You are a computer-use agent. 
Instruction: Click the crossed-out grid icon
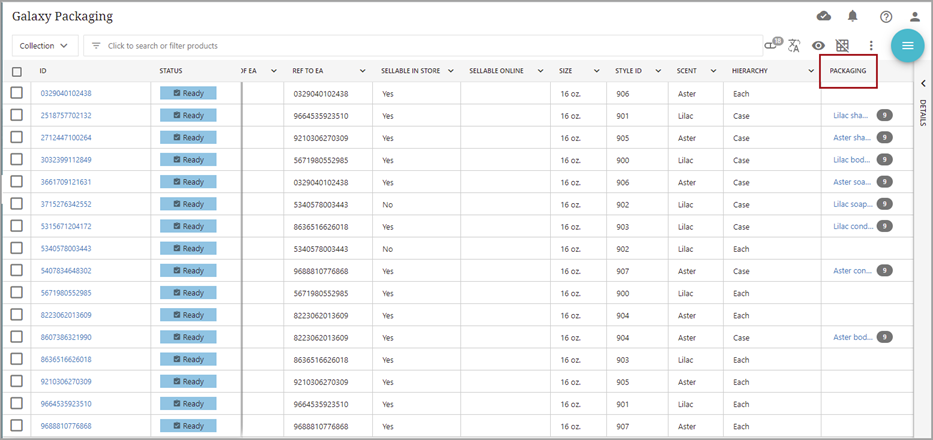click(842, 46)
